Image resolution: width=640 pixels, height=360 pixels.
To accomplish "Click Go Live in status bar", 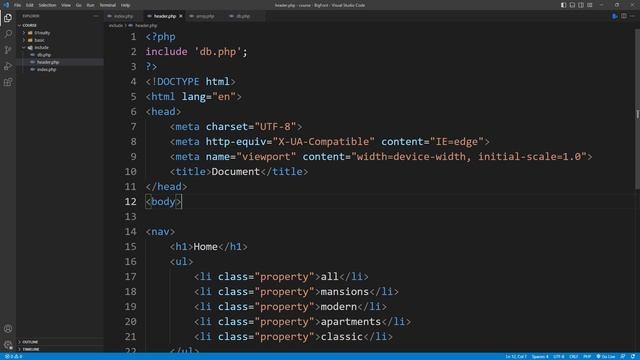I will click(x=606, y=356).
